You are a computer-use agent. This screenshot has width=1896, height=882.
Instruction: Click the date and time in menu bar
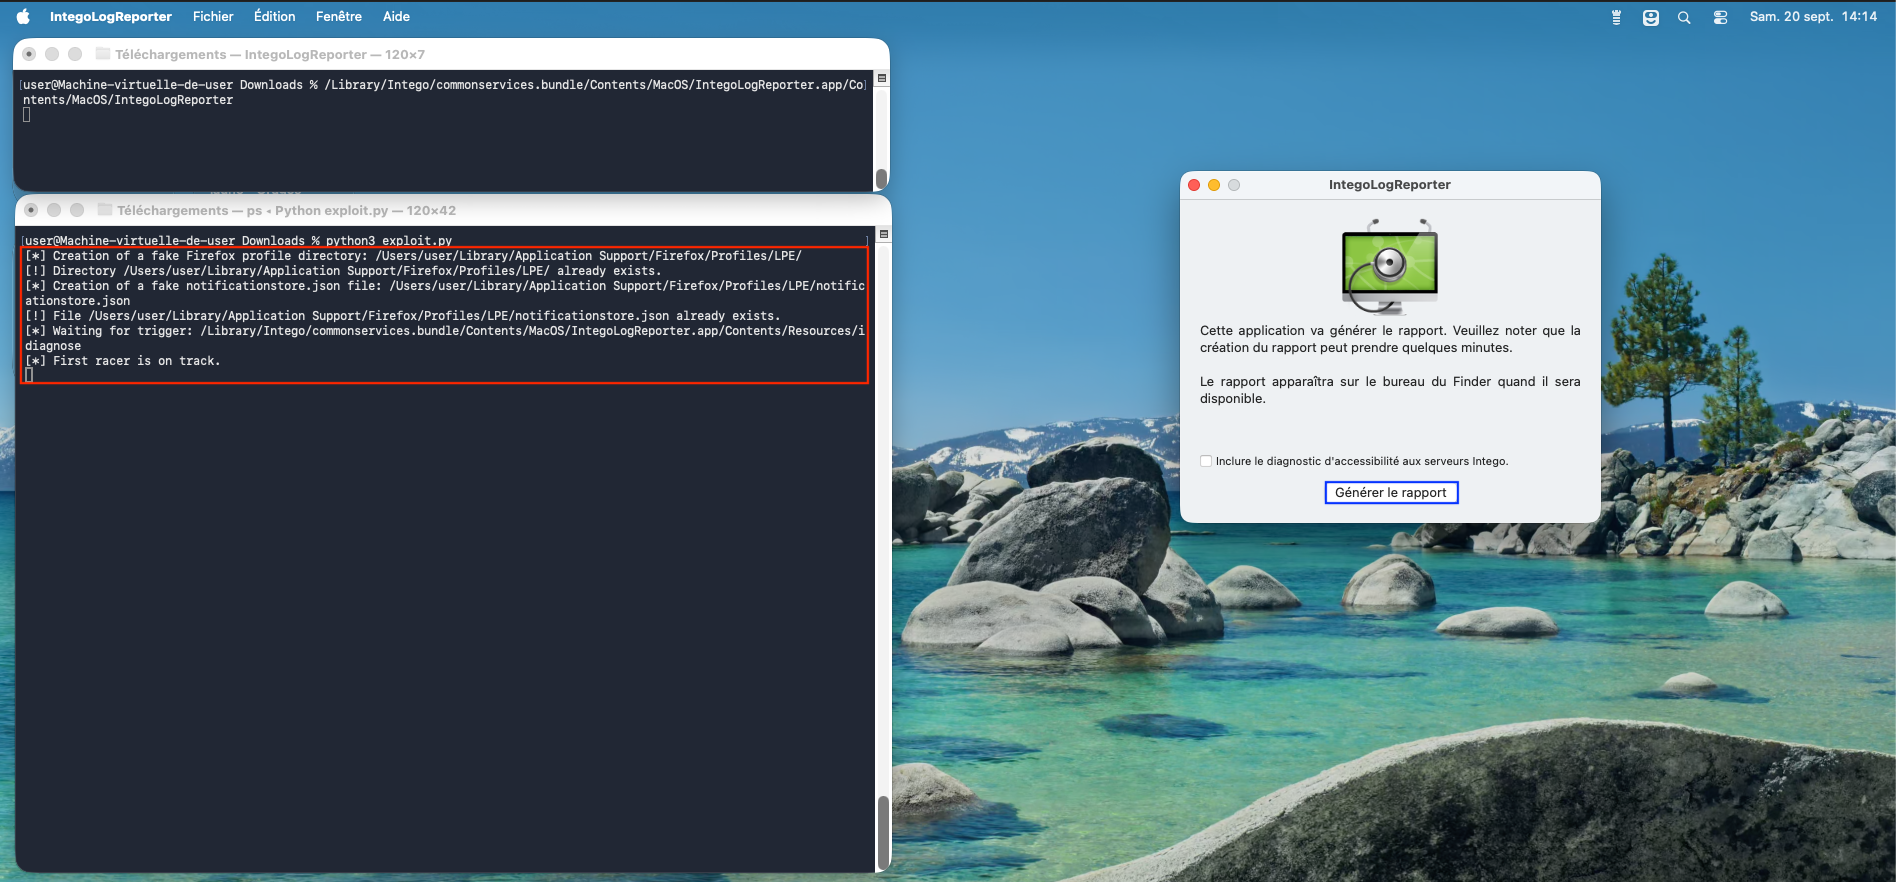pyautogui.click(x=1812, y=17)
